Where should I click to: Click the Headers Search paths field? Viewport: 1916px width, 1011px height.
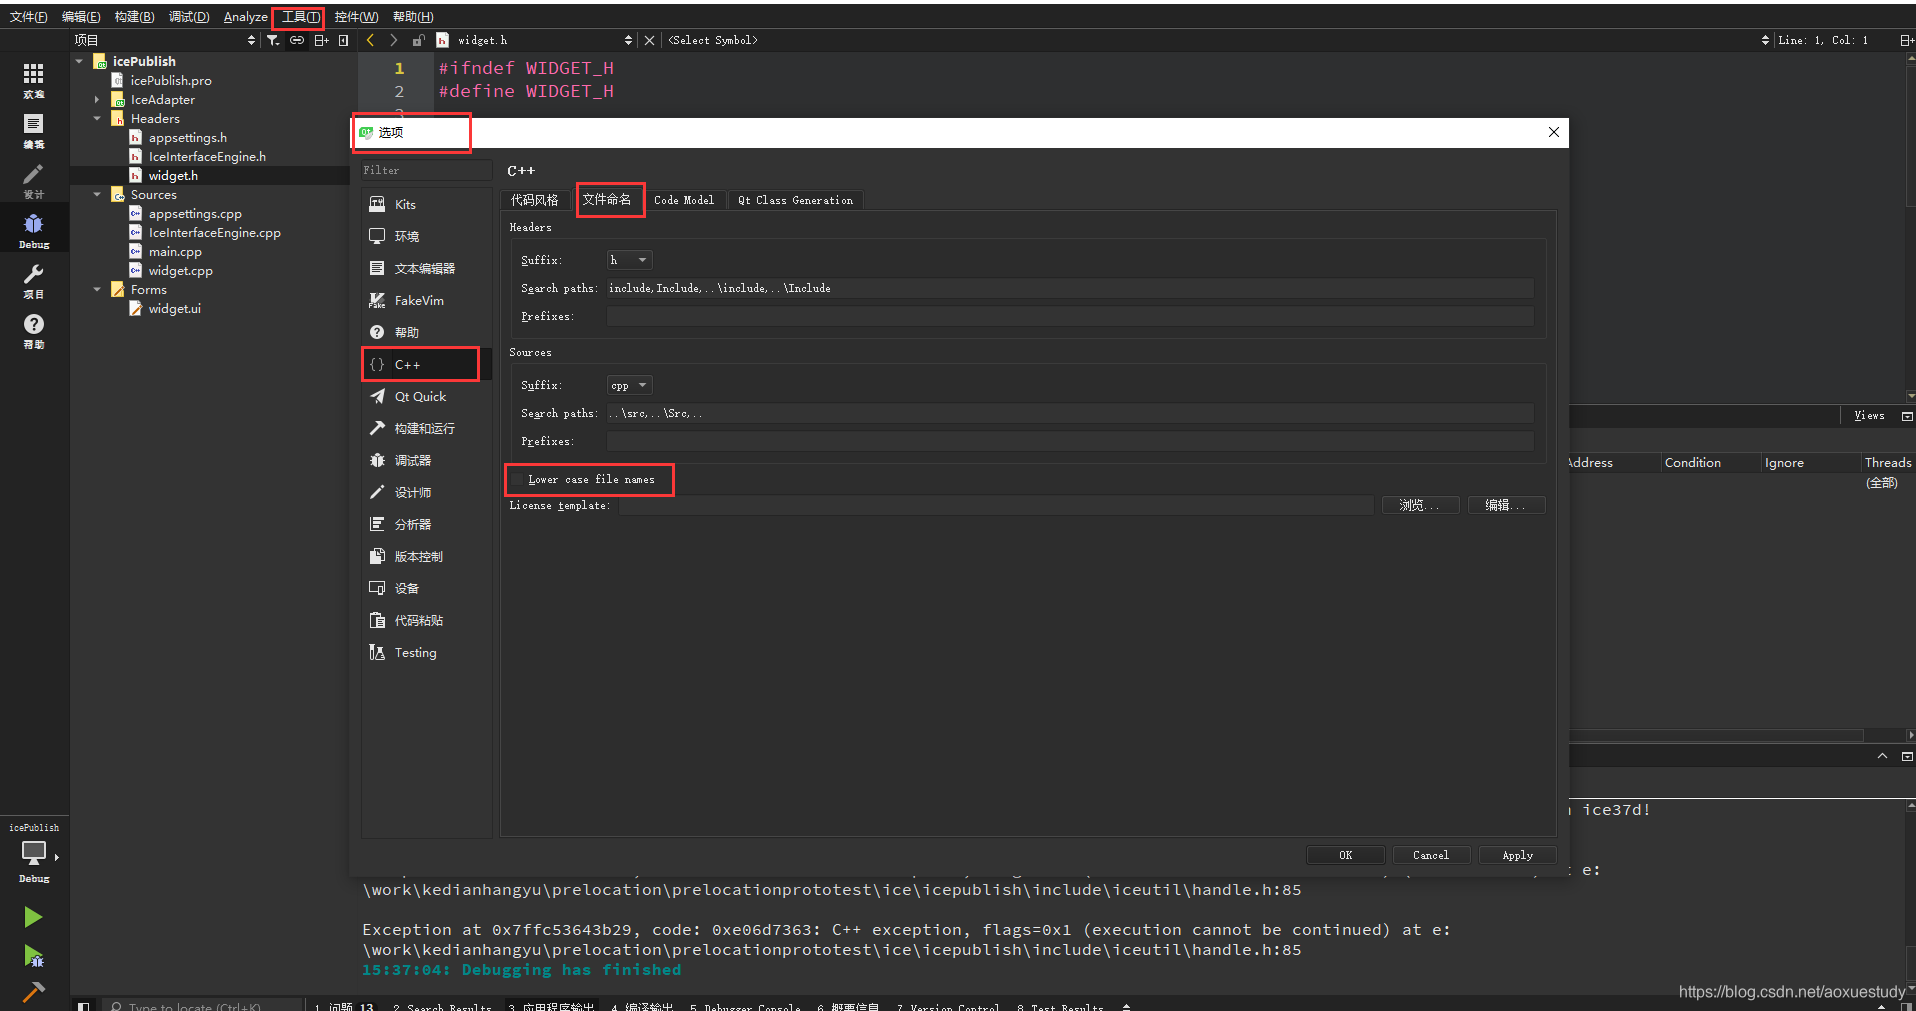click(x=1070, y=288)
